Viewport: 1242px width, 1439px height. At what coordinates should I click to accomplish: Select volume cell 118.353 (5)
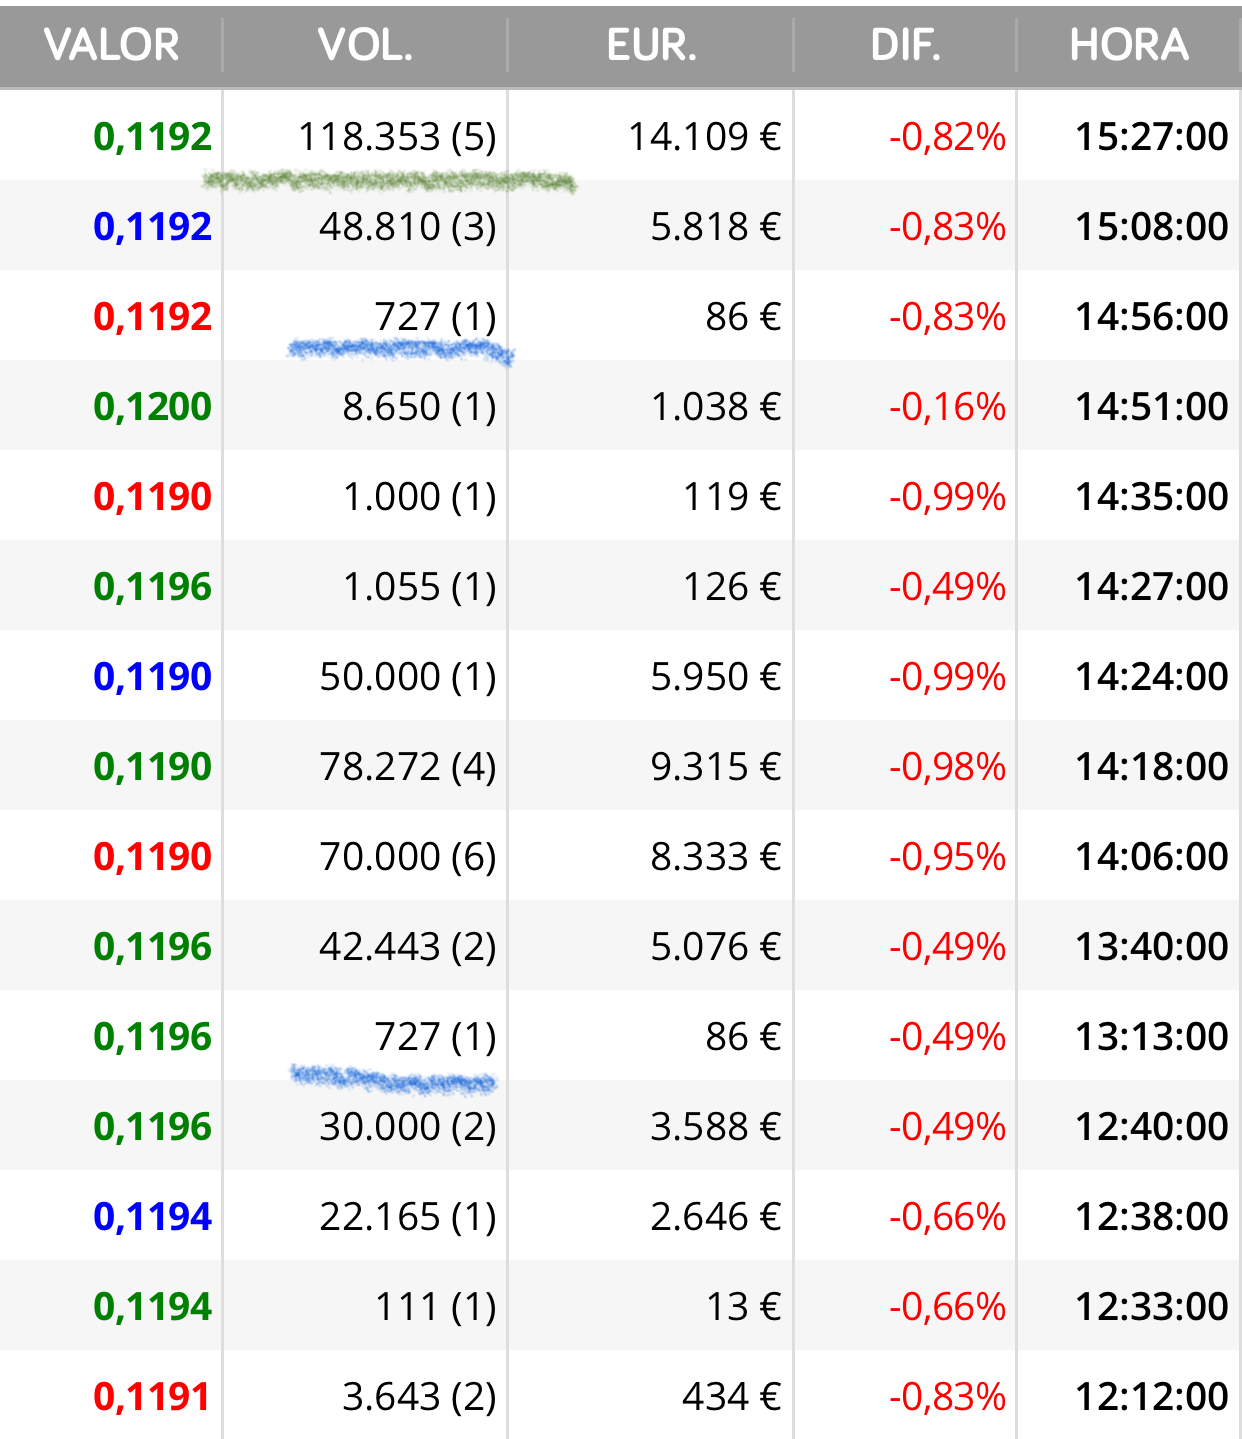point(397,137)
